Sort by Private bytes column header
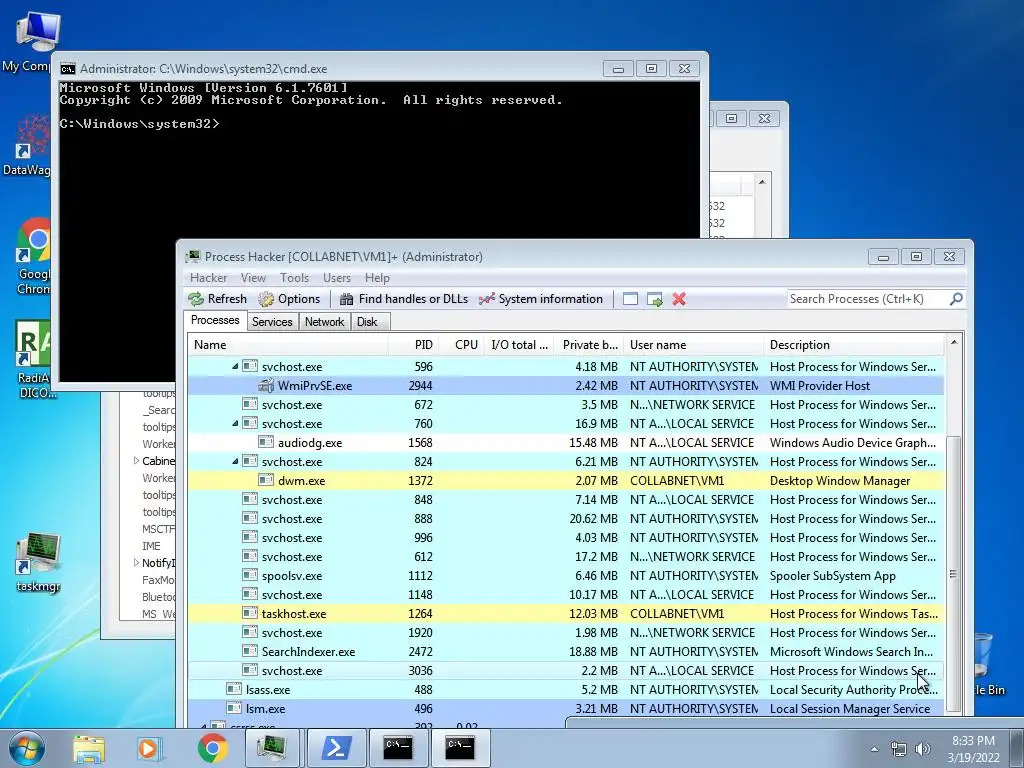Image resolution: width=1024 pixels, height=768 pixels. (589, 345)
